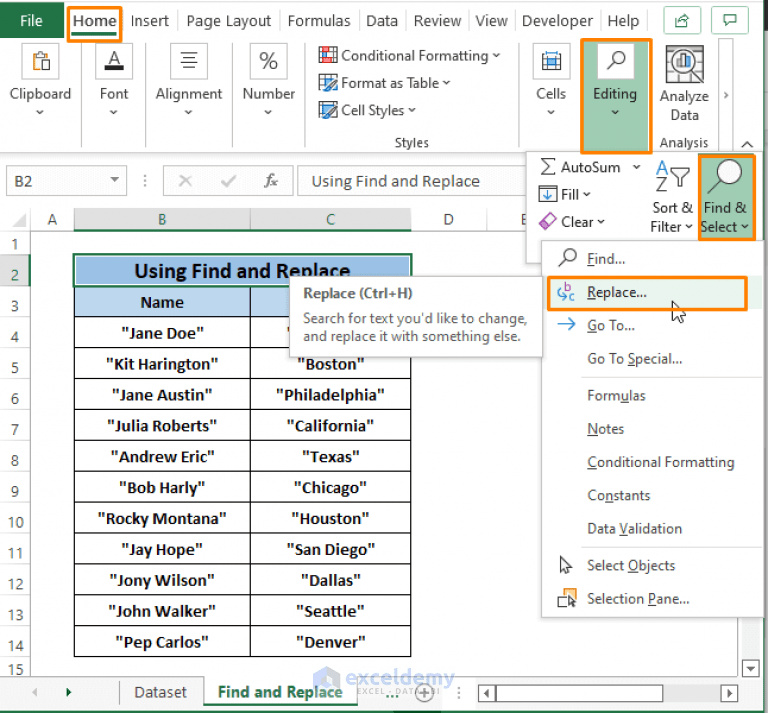Screen dimensions: 768x713
Task: Expand the Clipboard group chevron
Action: click(x=40, y=113)
